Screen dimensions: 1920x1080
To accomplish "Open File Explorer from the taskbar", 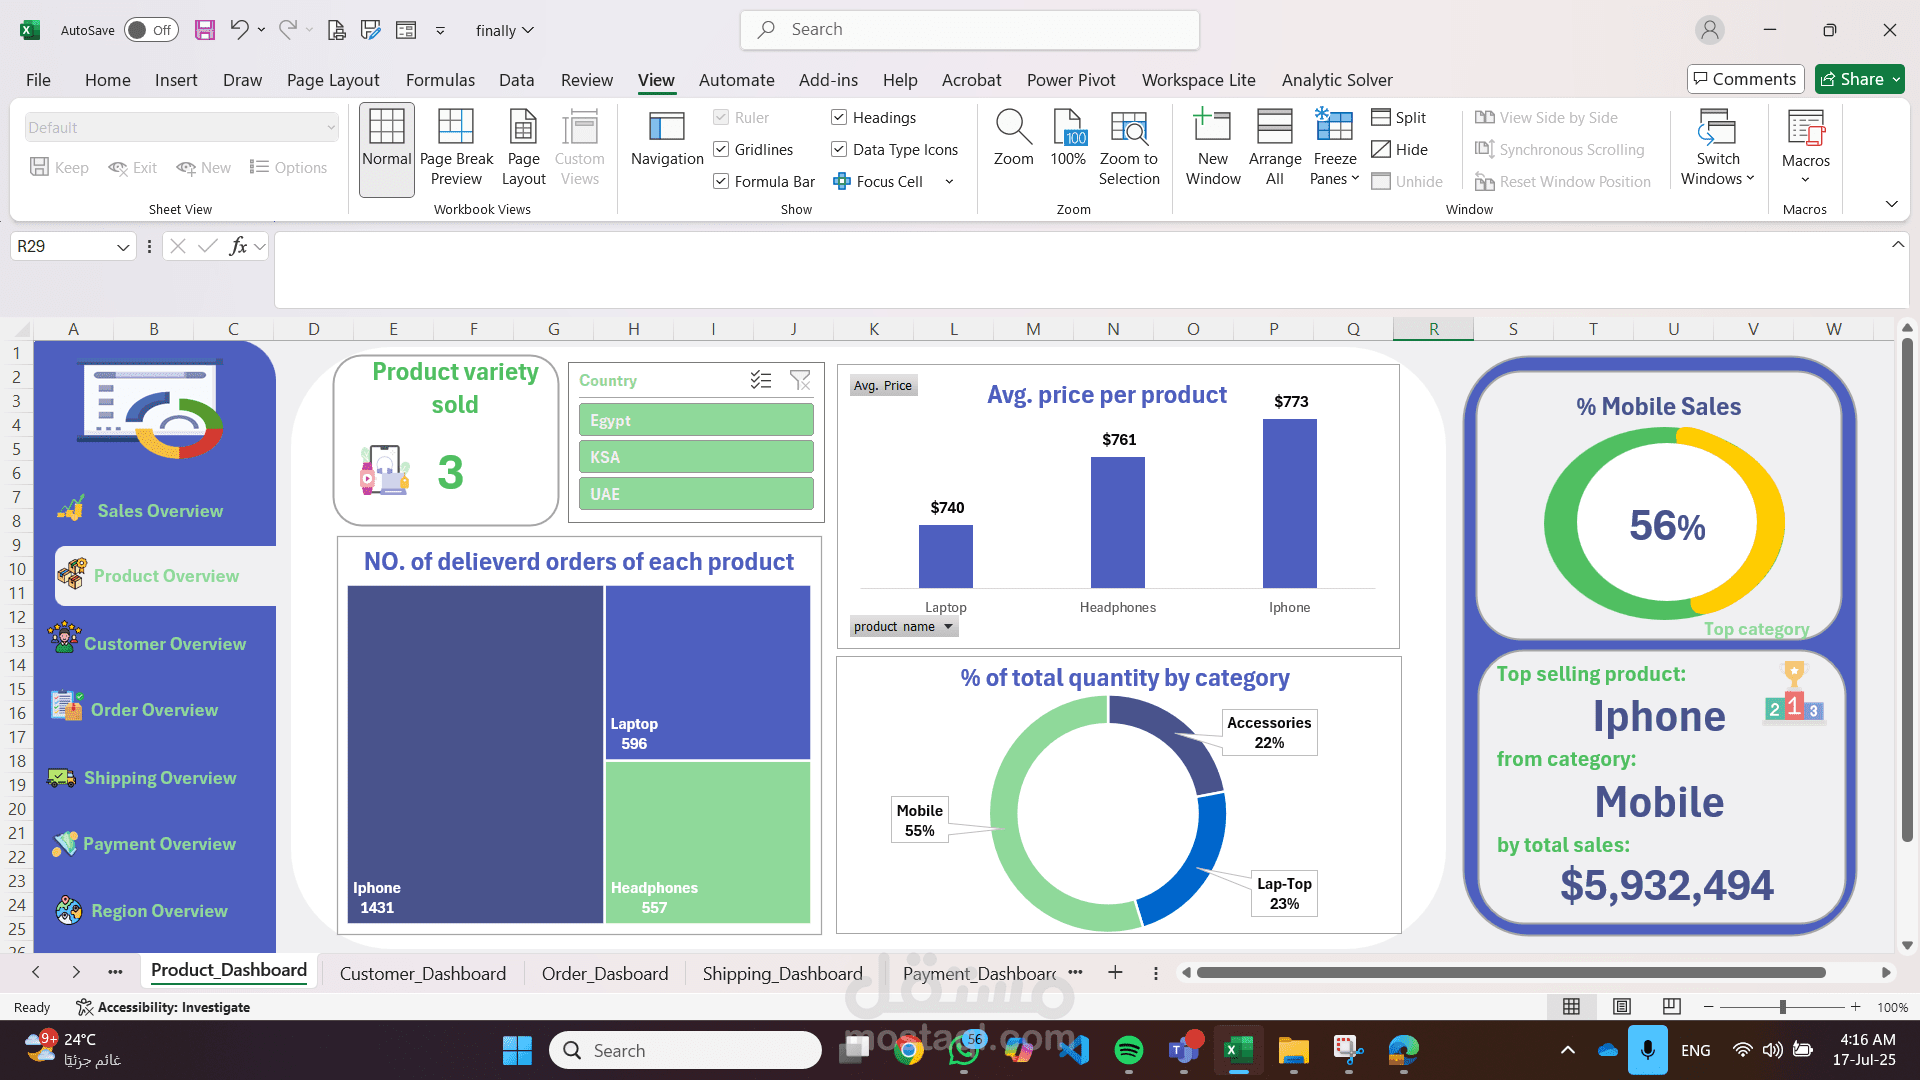I will (x=1294, y=1050).
